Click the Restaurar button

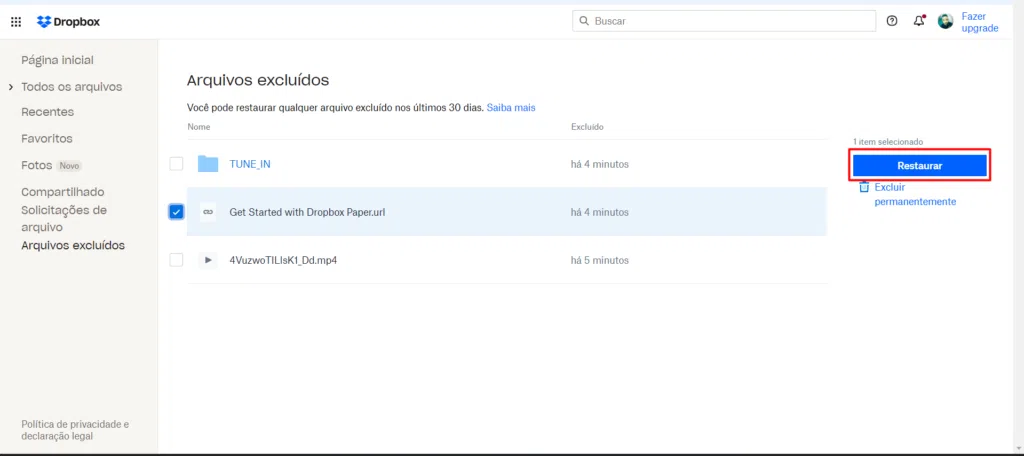coord(920,166)
